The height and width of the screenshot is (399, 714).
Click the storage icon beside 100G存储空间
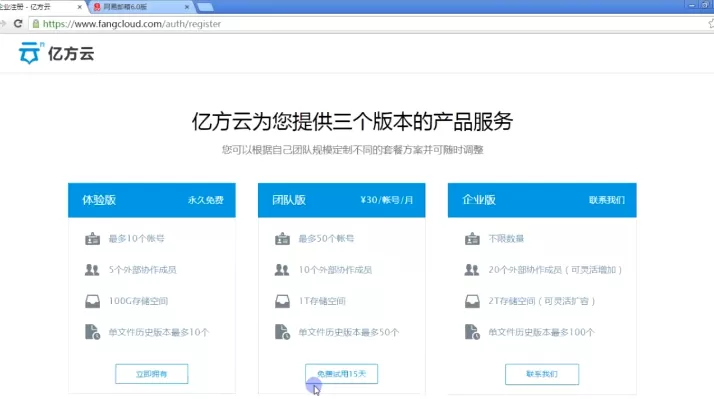pyautogui.click(x=92, y=301)
